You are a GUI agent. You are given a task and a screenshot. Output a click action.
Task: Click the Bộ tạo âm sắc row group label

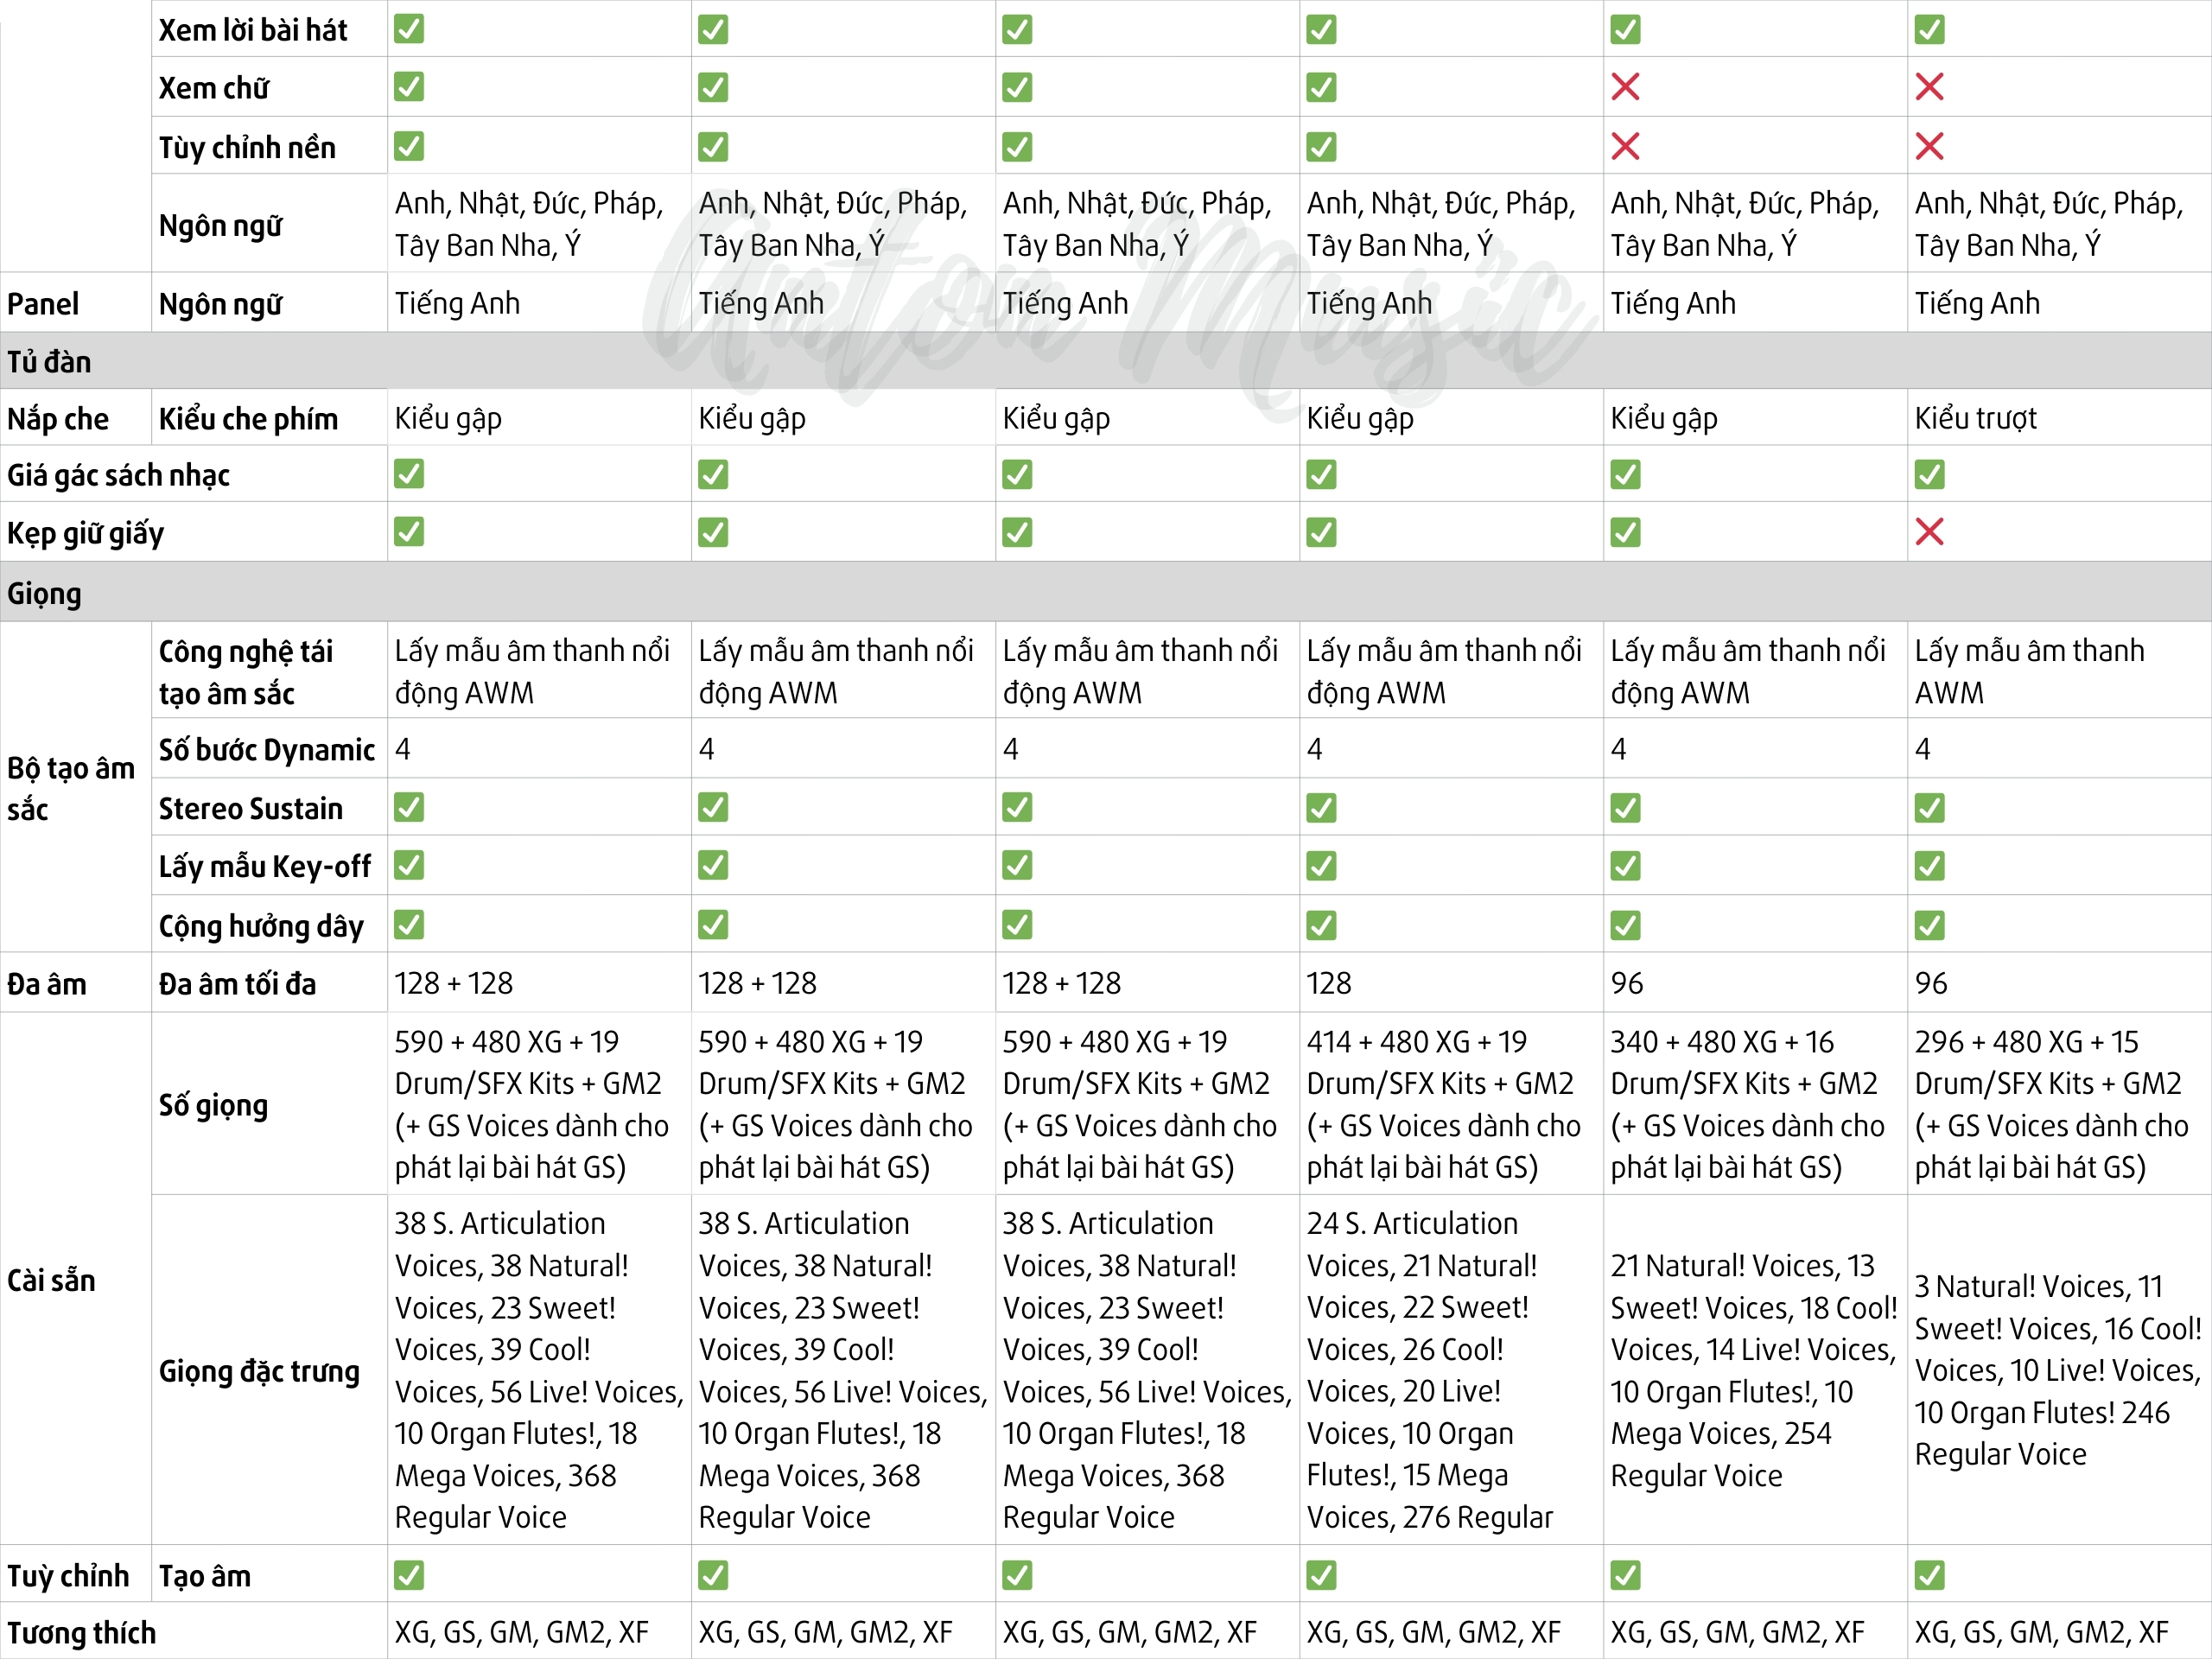[70, 788]
